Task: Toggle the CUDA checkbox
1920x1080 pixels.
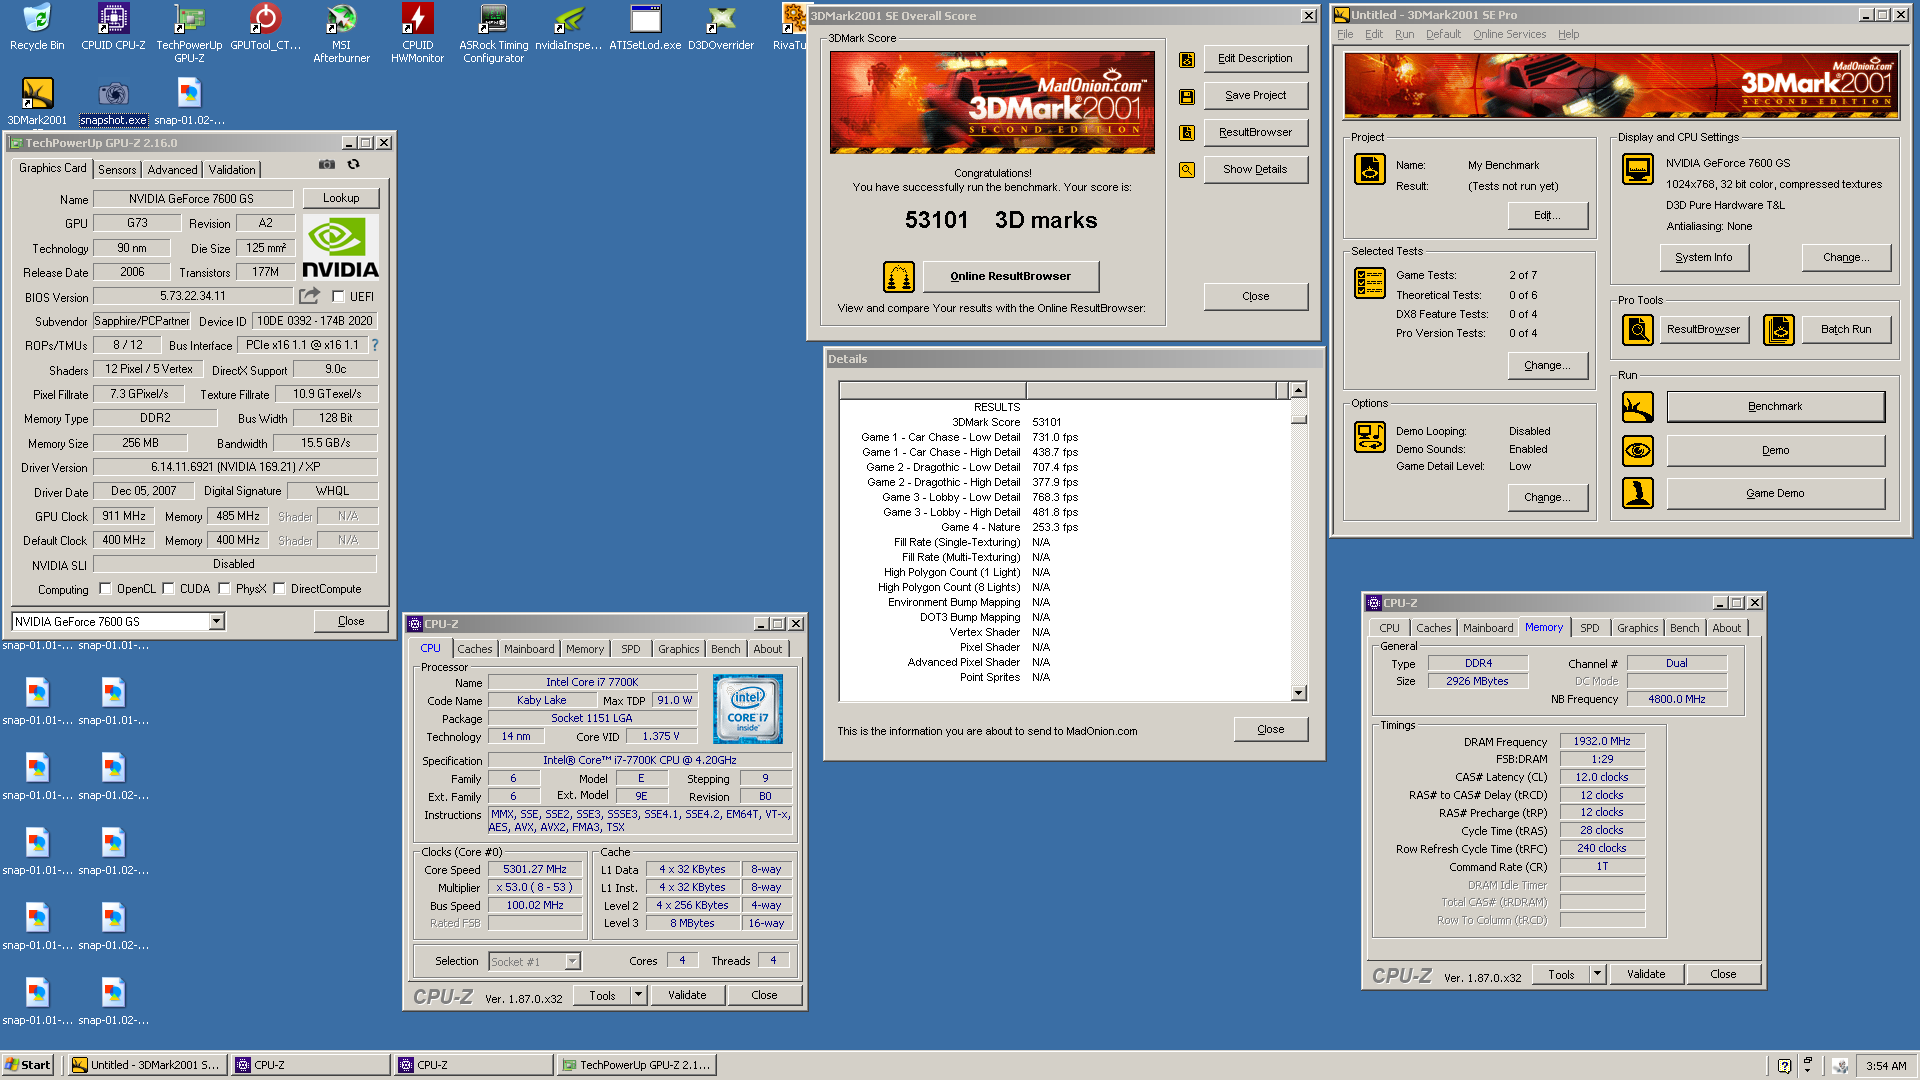Action: 168,589
